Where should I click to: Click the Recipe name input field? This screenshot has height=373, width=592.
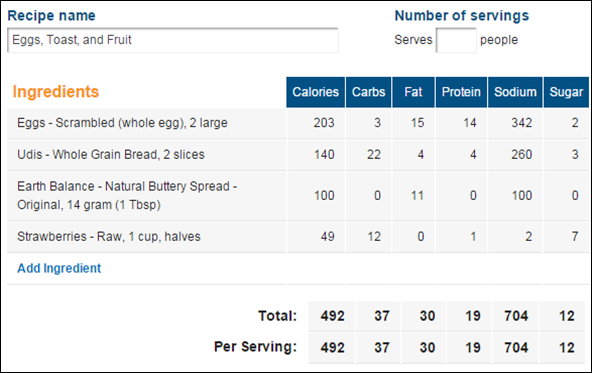point(173,40)
